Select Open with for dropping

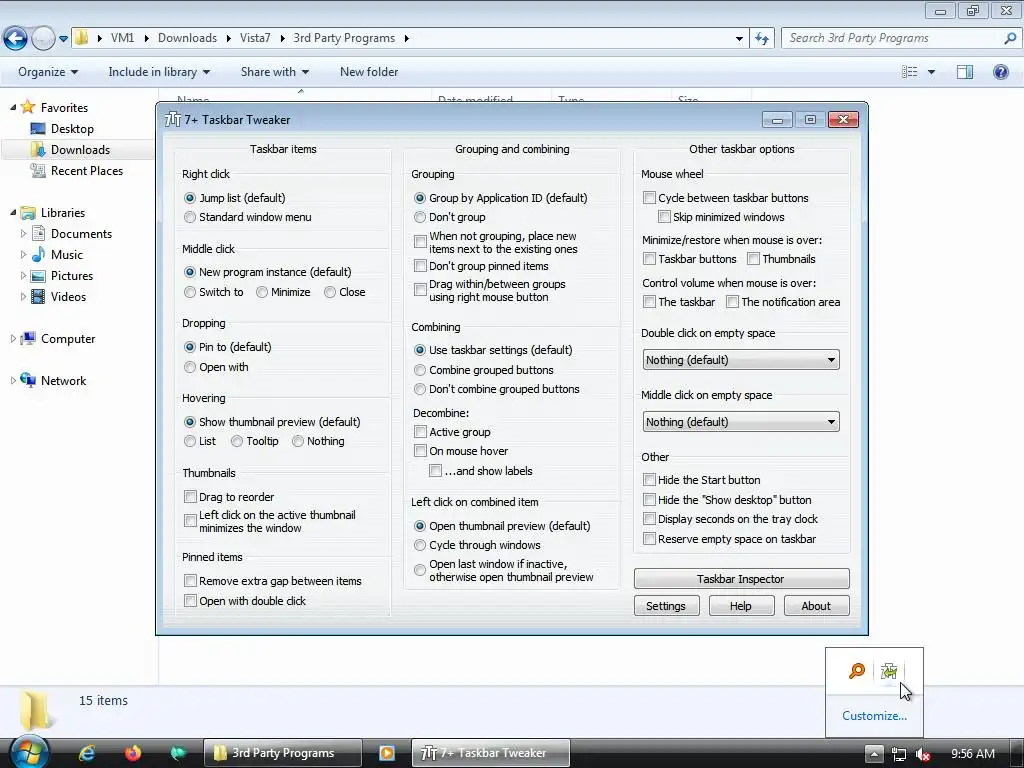[x=190, y=367]
